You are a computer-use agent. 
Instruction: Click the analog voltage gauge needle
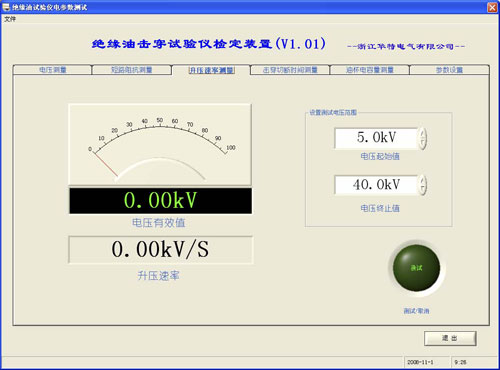pos(106,164)
